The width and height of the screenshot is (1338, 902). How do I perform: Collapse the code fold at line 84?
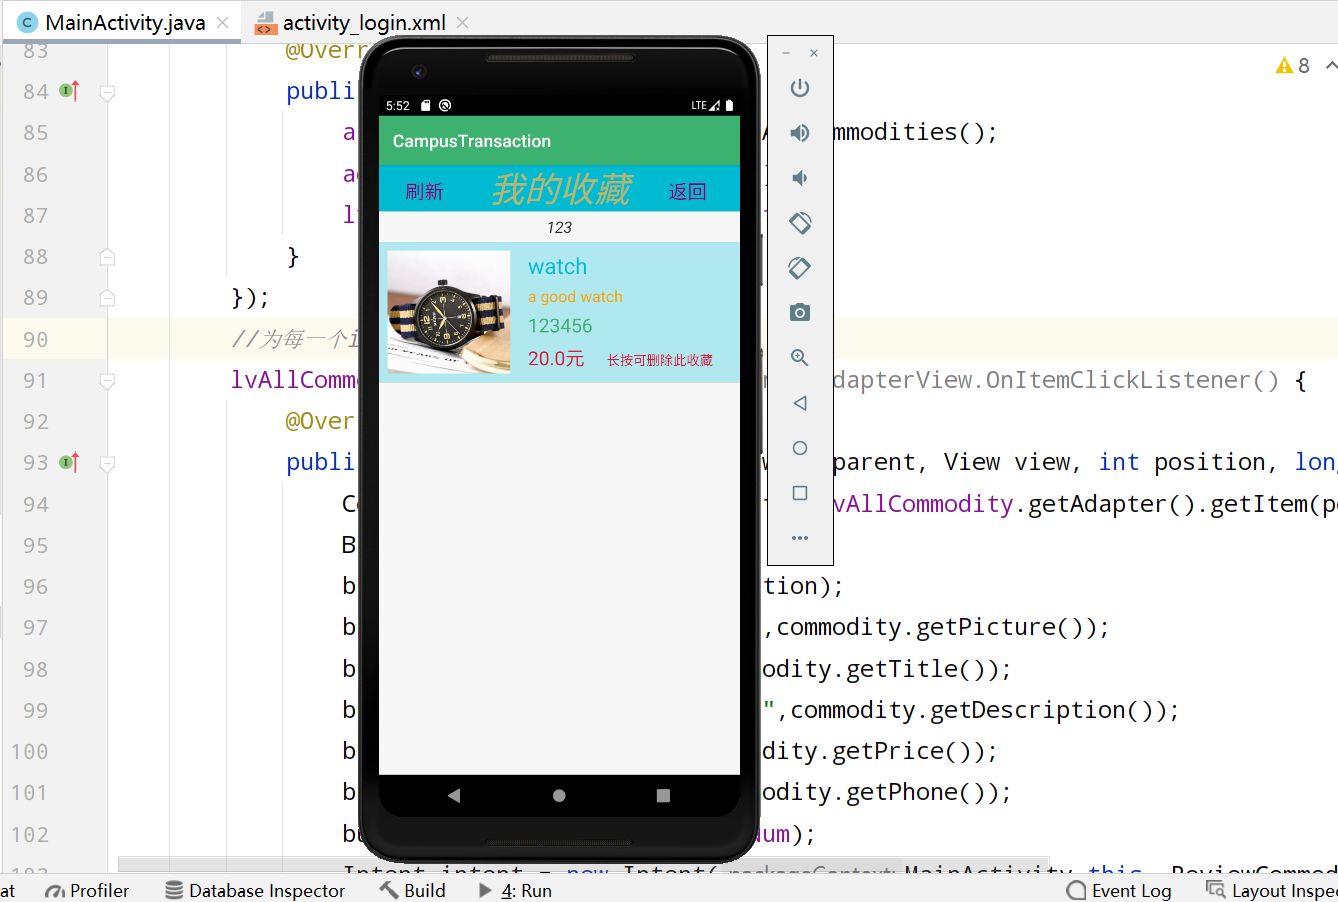[x=107, y=93]
